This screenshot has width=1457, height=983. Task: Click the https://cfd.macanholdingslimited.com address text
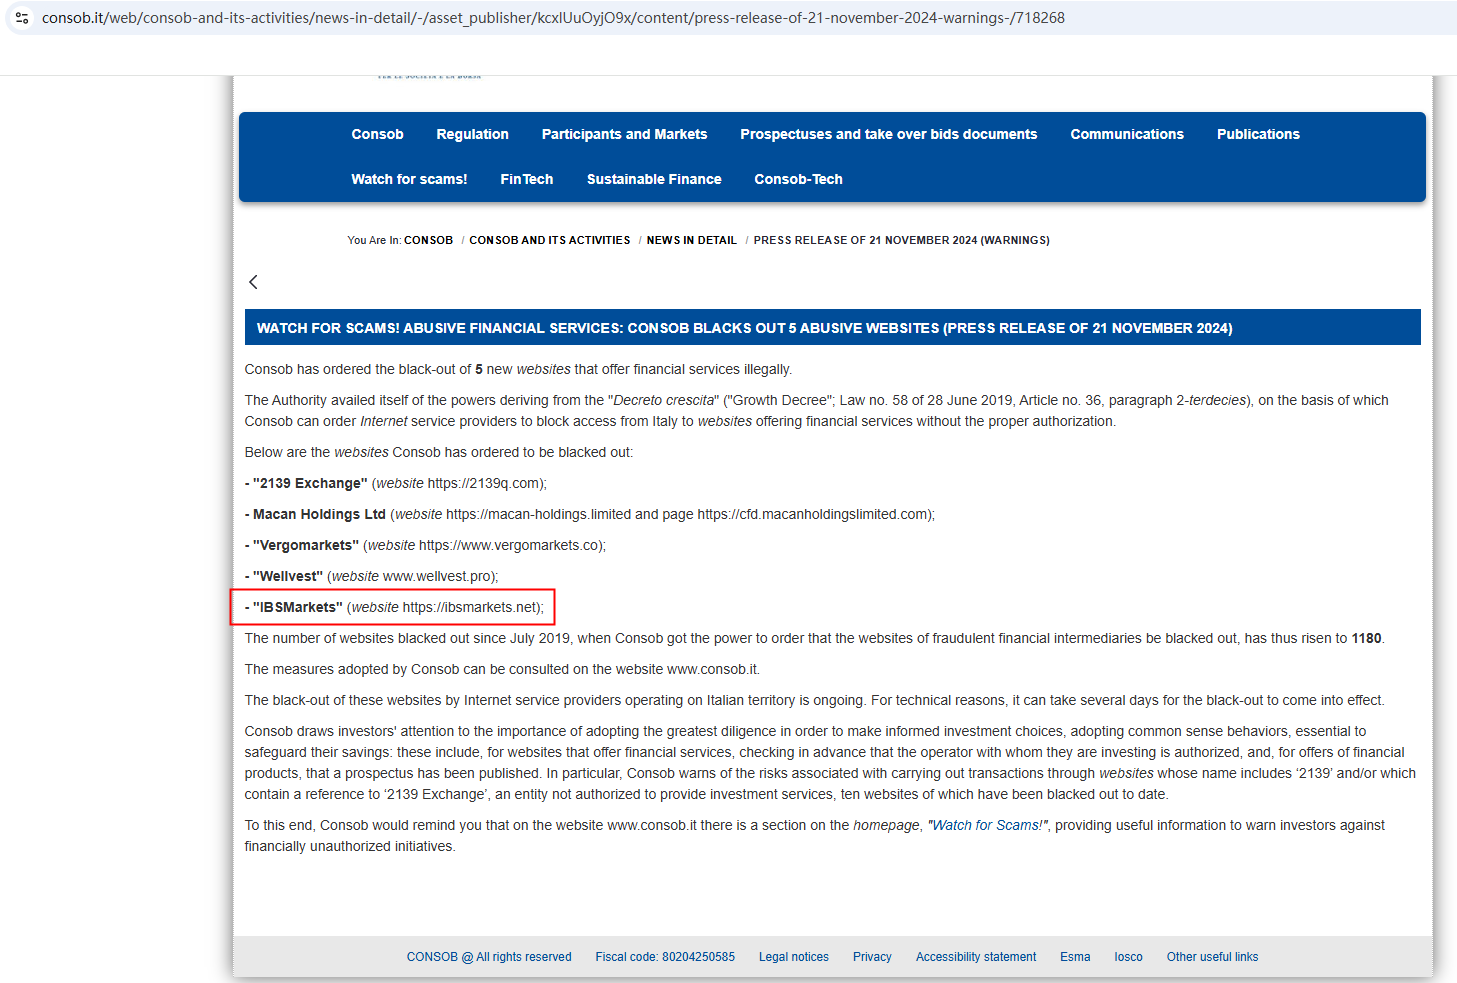(813, 514)
